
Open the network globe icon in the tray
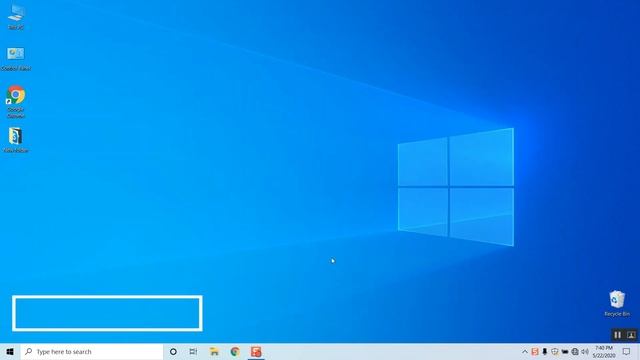coord(575,351)
